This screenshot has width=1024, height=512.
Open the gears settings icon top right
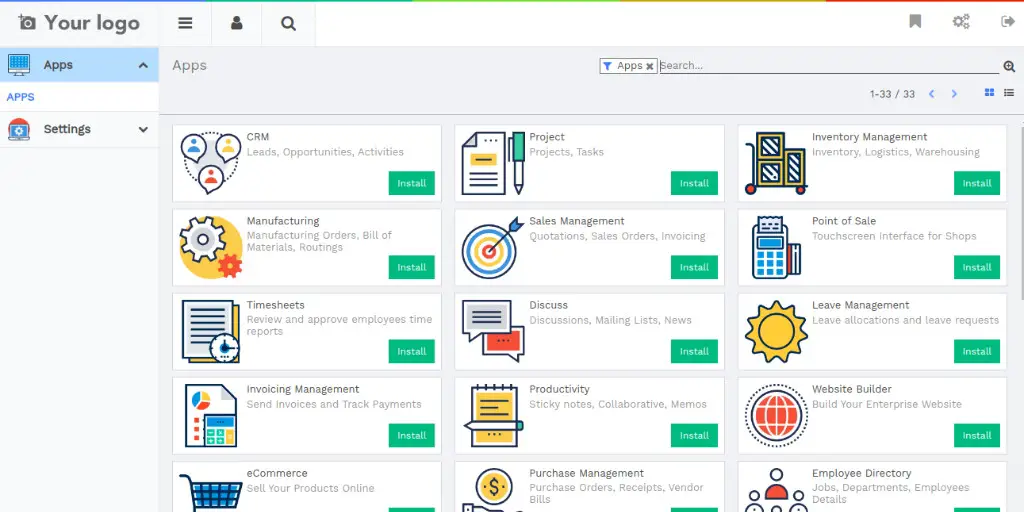pos(961,22)
